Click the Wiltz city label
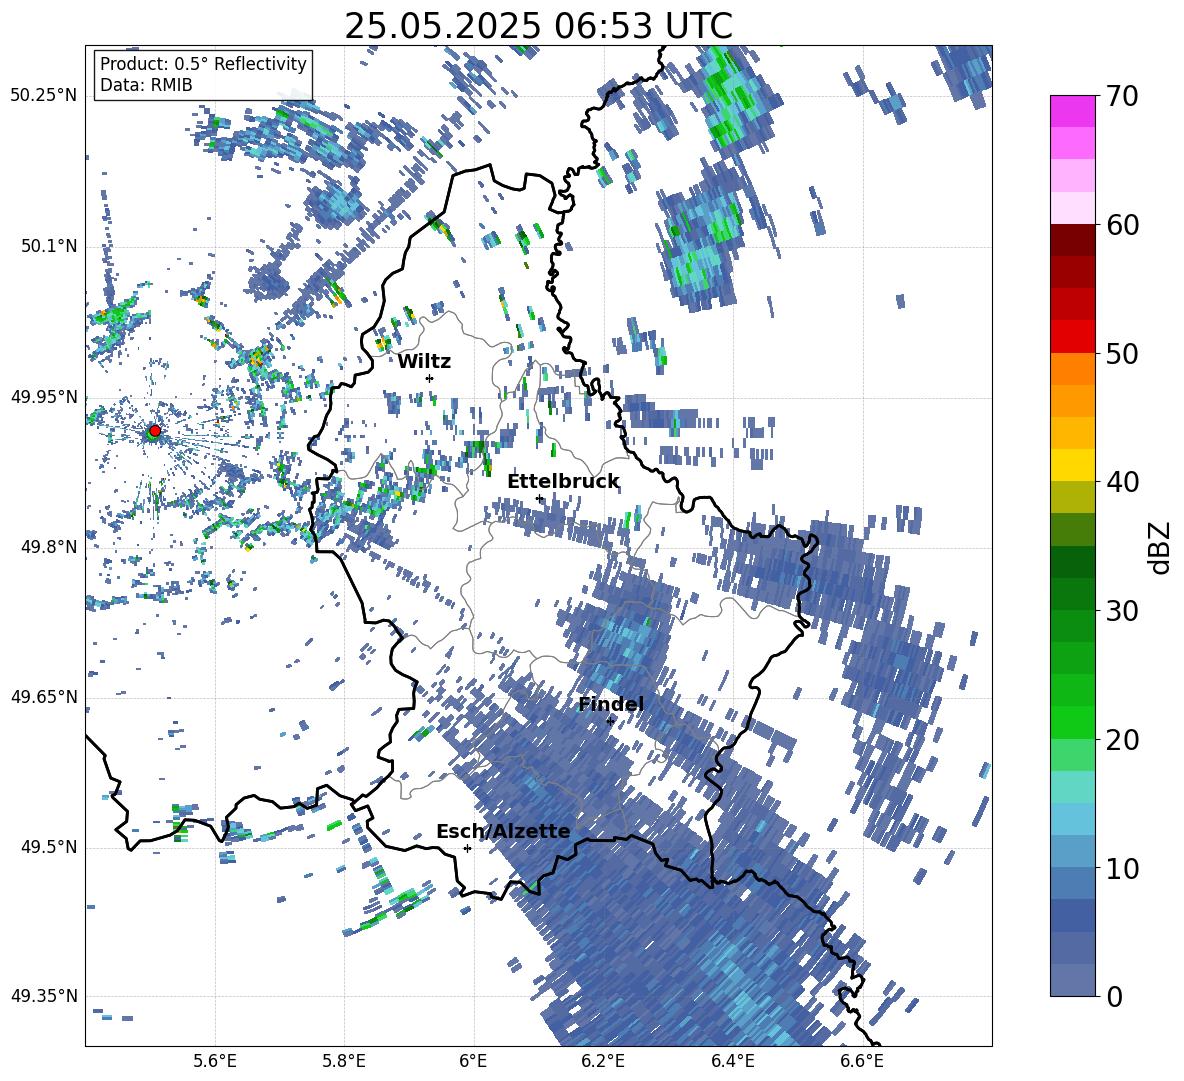1184x1081 pixels. click(424, 362)
